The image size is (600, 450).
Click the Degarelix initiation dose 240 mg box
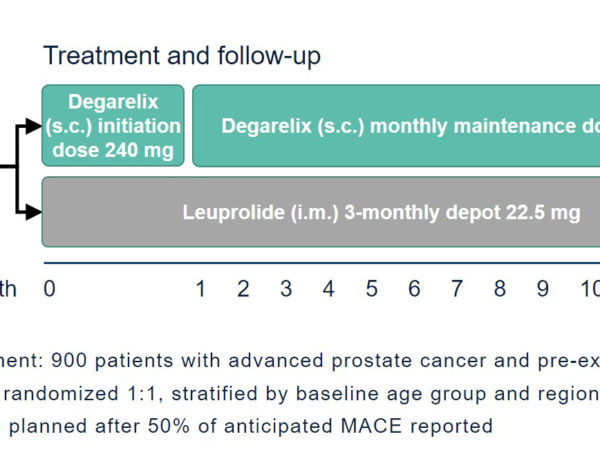[113, 126]
